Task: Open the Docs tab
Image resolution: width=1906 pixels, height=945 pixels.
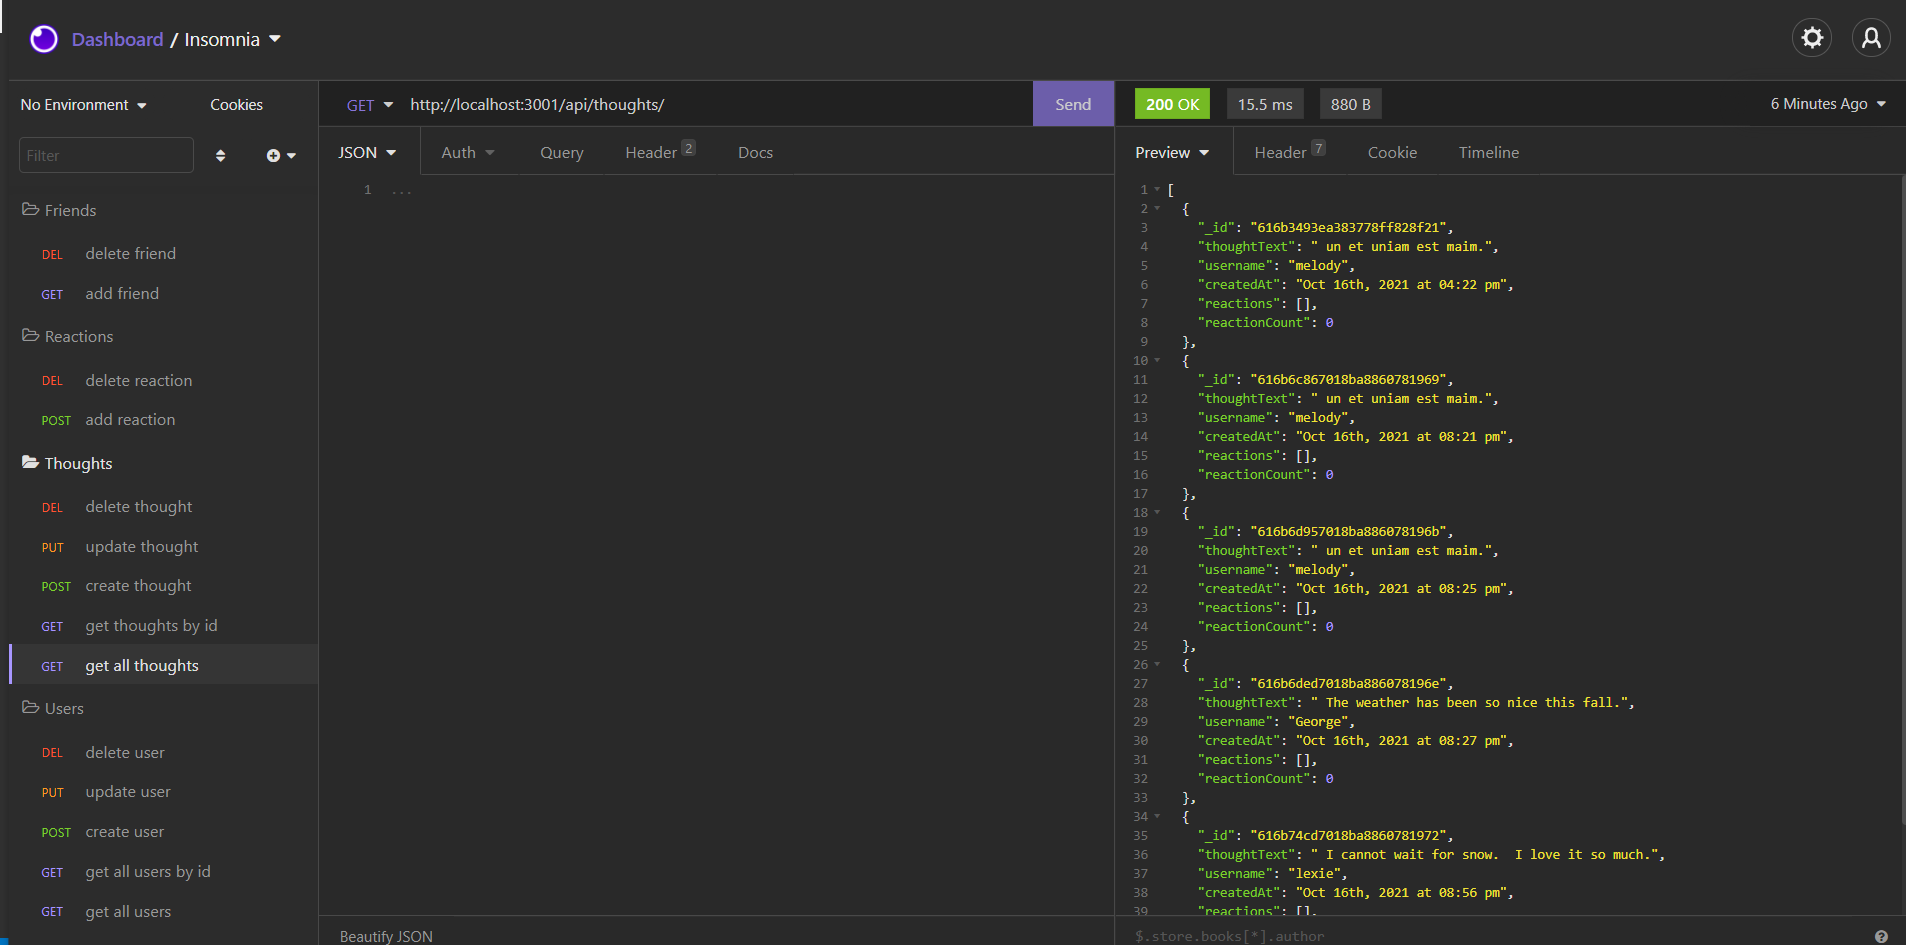Action: (x=755, y=153)
